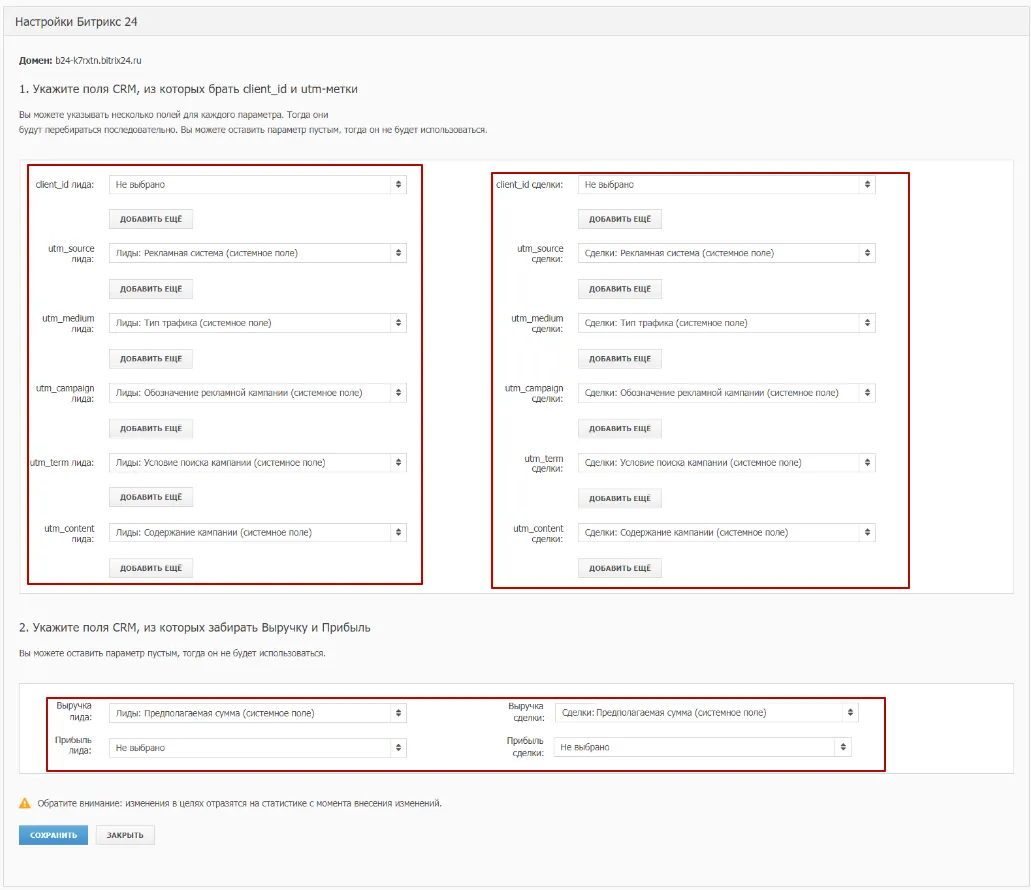Image resolution: width=1031 pixels, height=890 pixels.
Task: Click Добавить ещё under utm_content сделки
Action: [620, 568]
